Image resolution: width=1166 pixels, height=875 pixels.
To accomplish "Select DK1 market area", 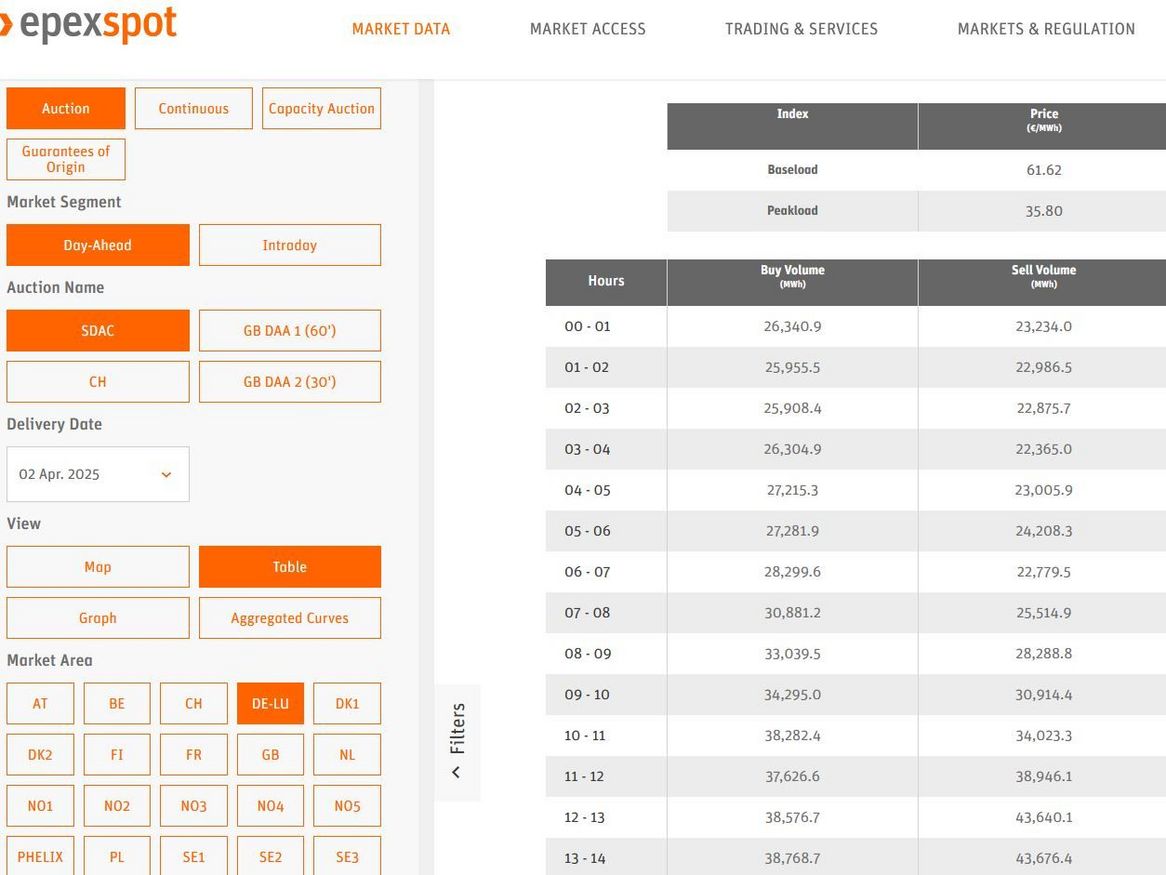I will click(x=347, y=704).
